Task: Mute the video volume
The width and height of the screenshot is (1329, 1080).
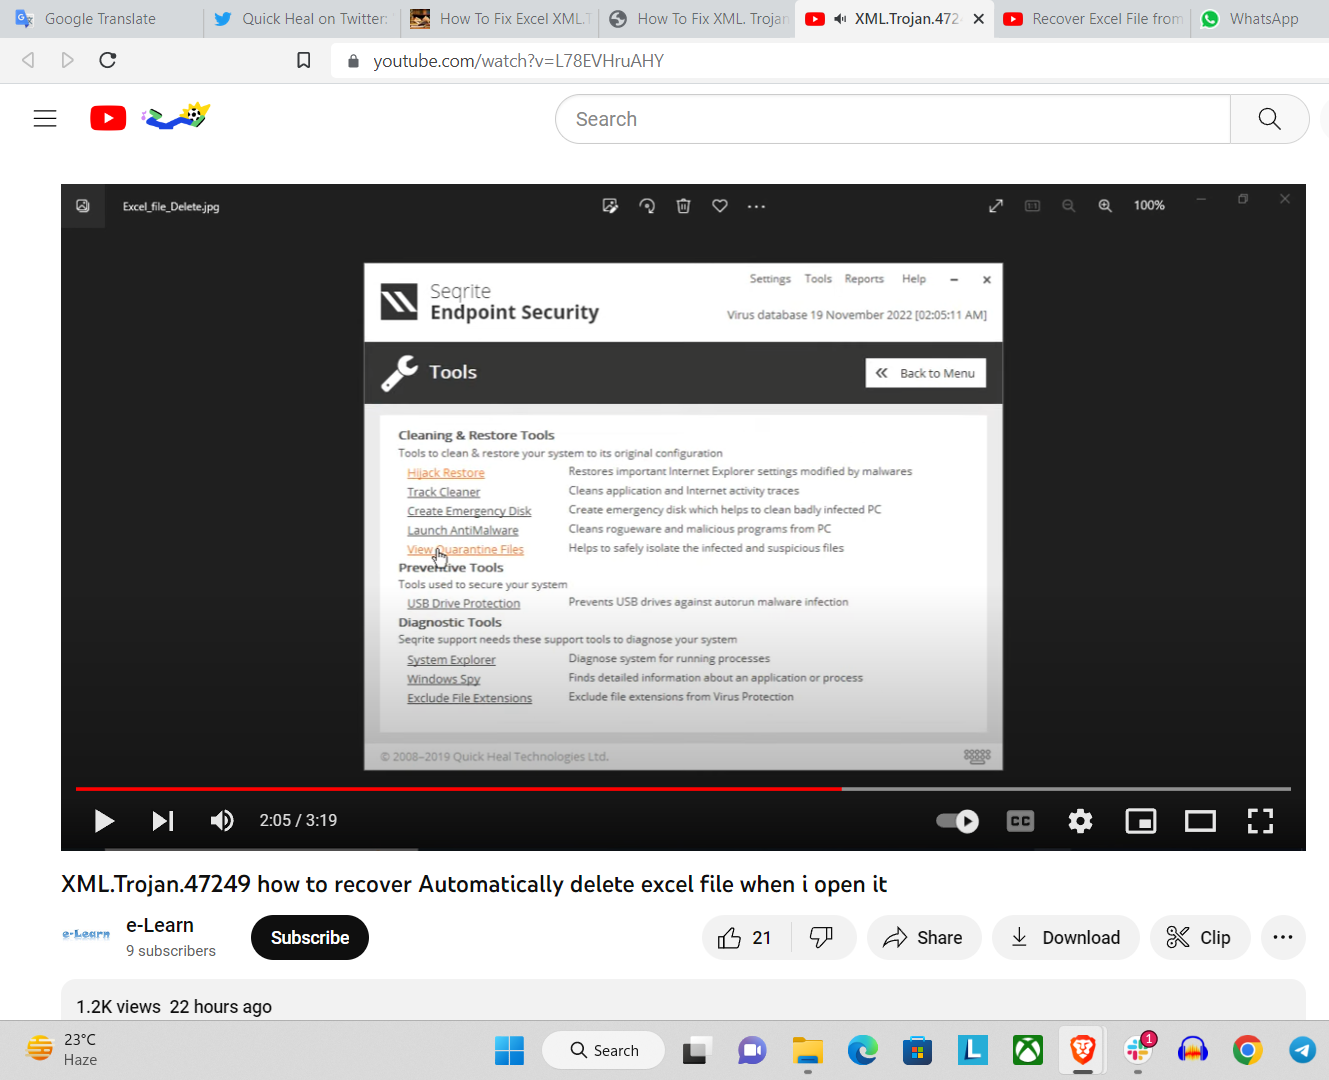Action: click(x=222, y=821)
